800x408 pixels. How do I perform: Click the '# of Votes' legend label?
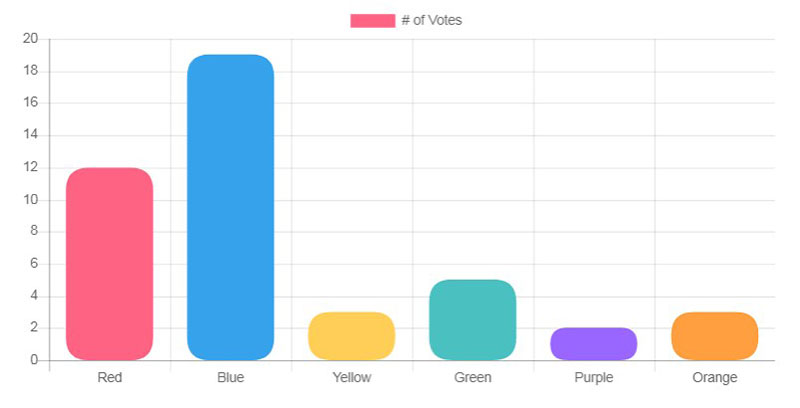(432, 20)
